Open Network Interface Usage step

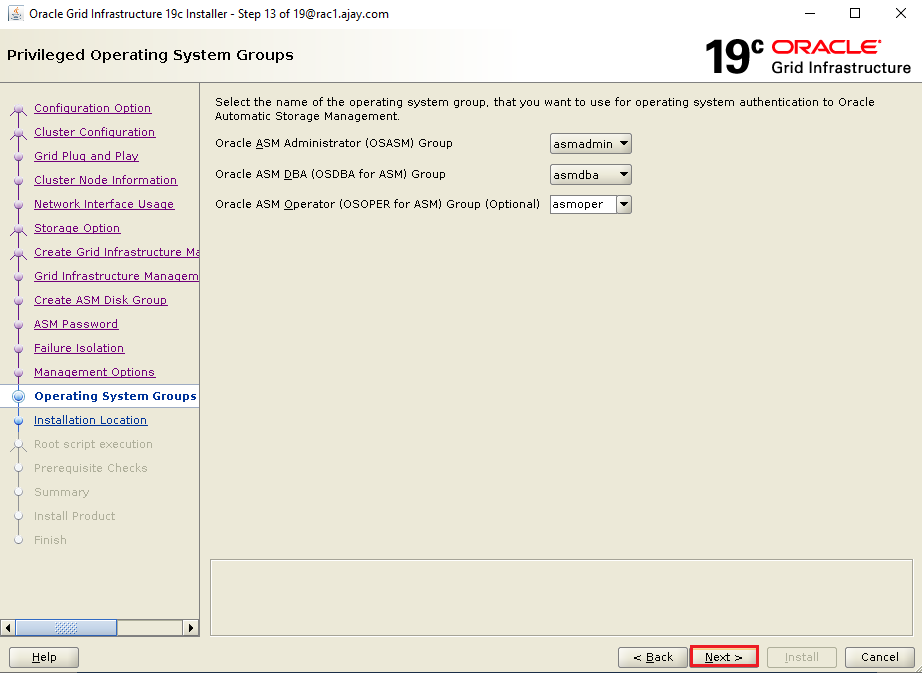coord(104,204)
